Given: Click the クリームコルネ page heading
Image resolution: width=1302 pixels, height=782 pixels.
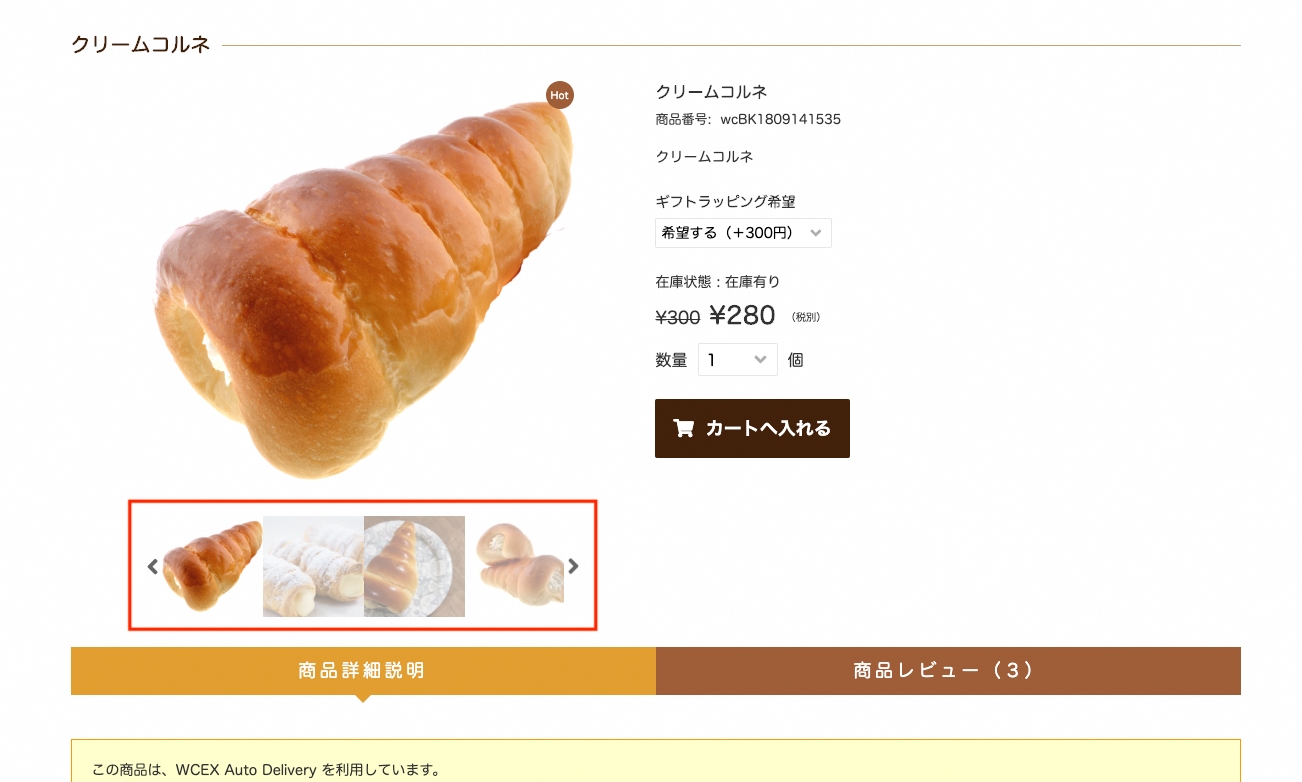Looking at the screenshot, I should point(141,45).
